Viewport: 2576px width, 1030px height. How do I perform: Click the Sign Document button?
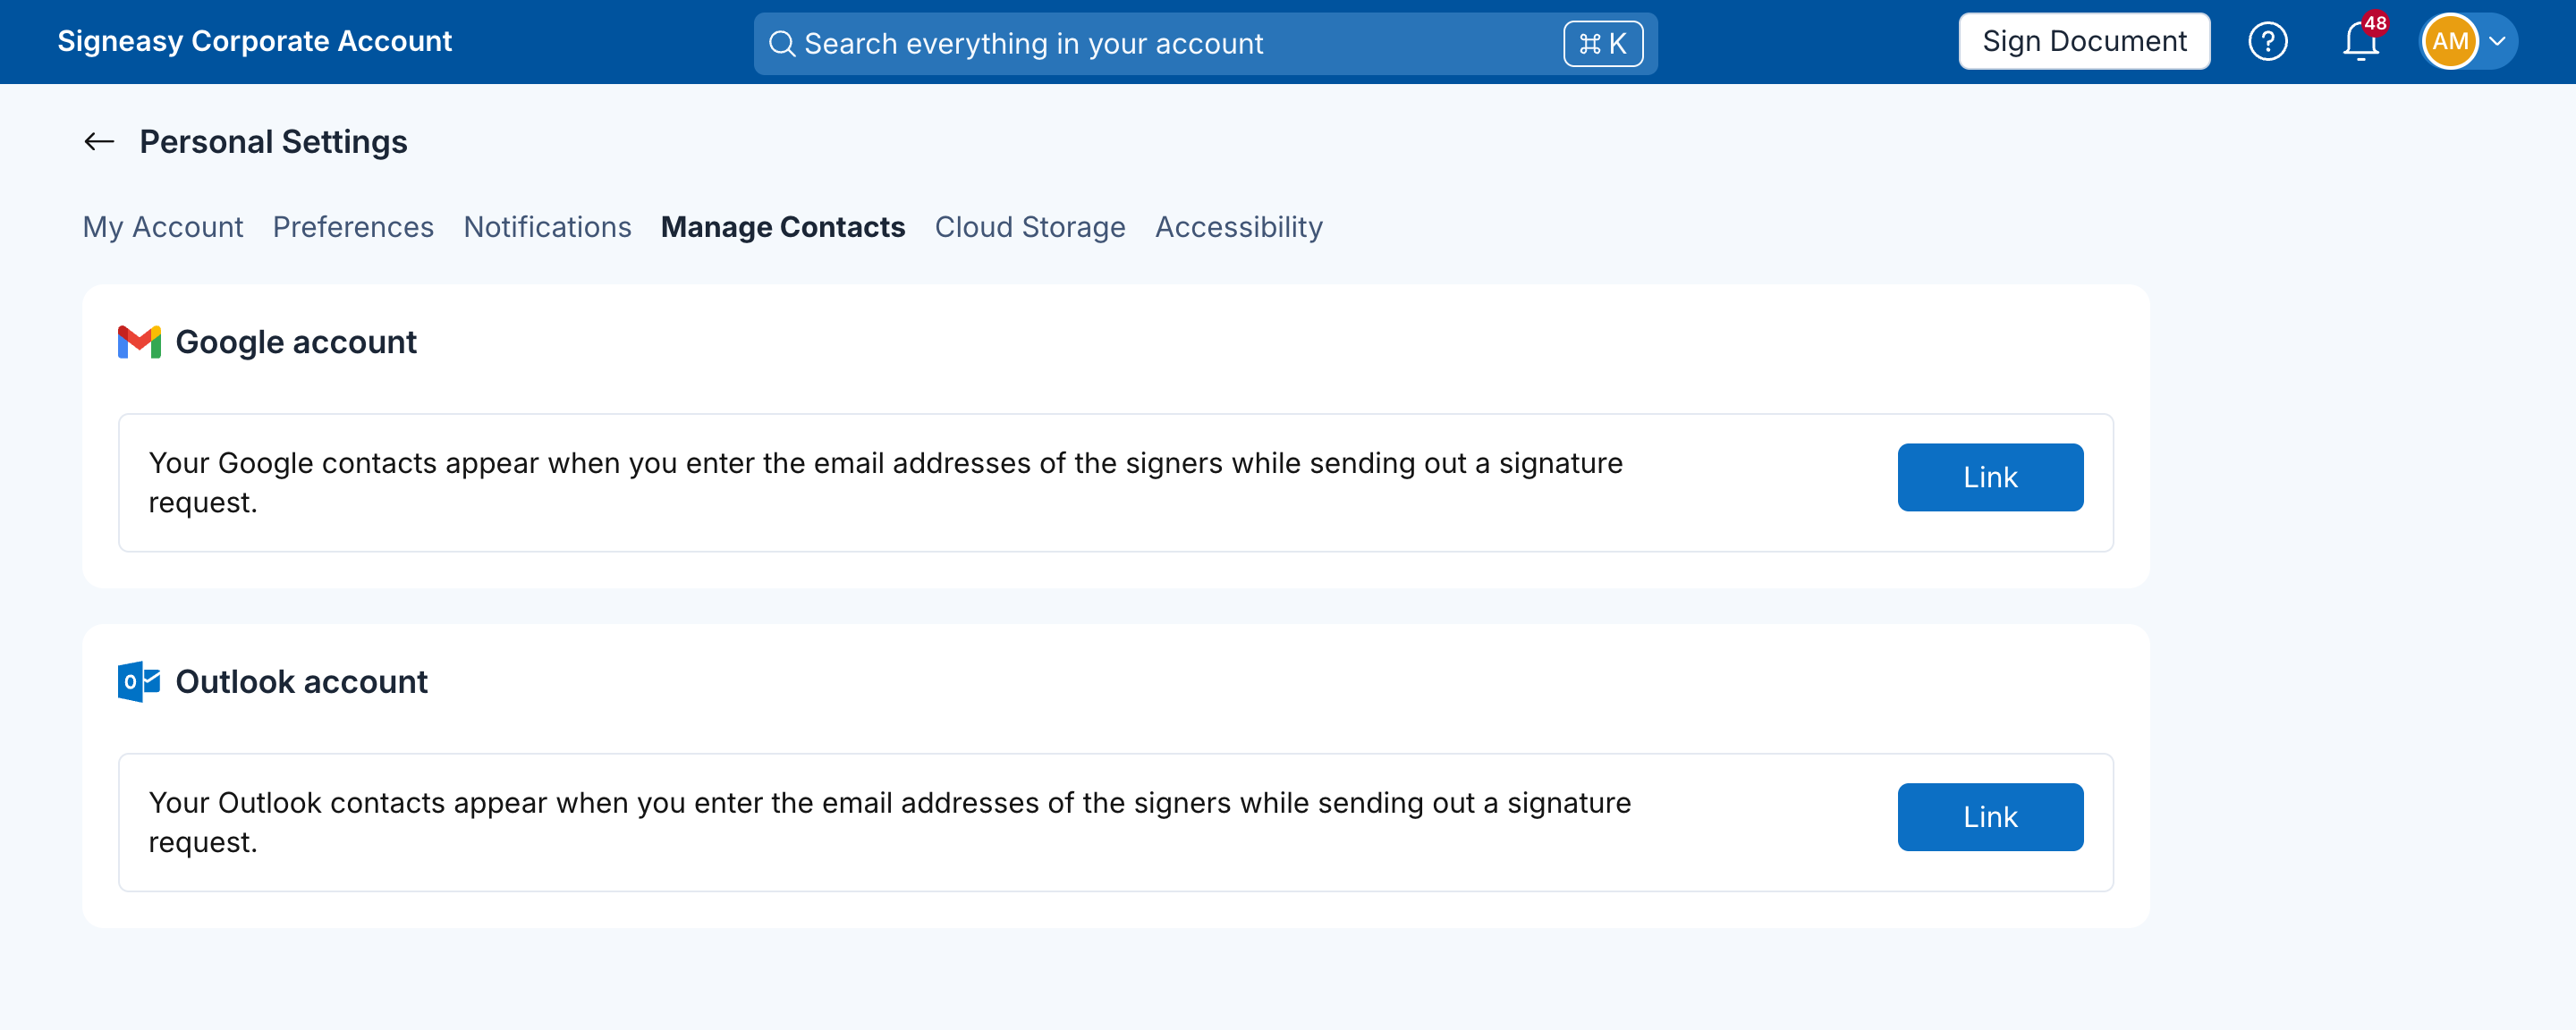click(2084, 41)
